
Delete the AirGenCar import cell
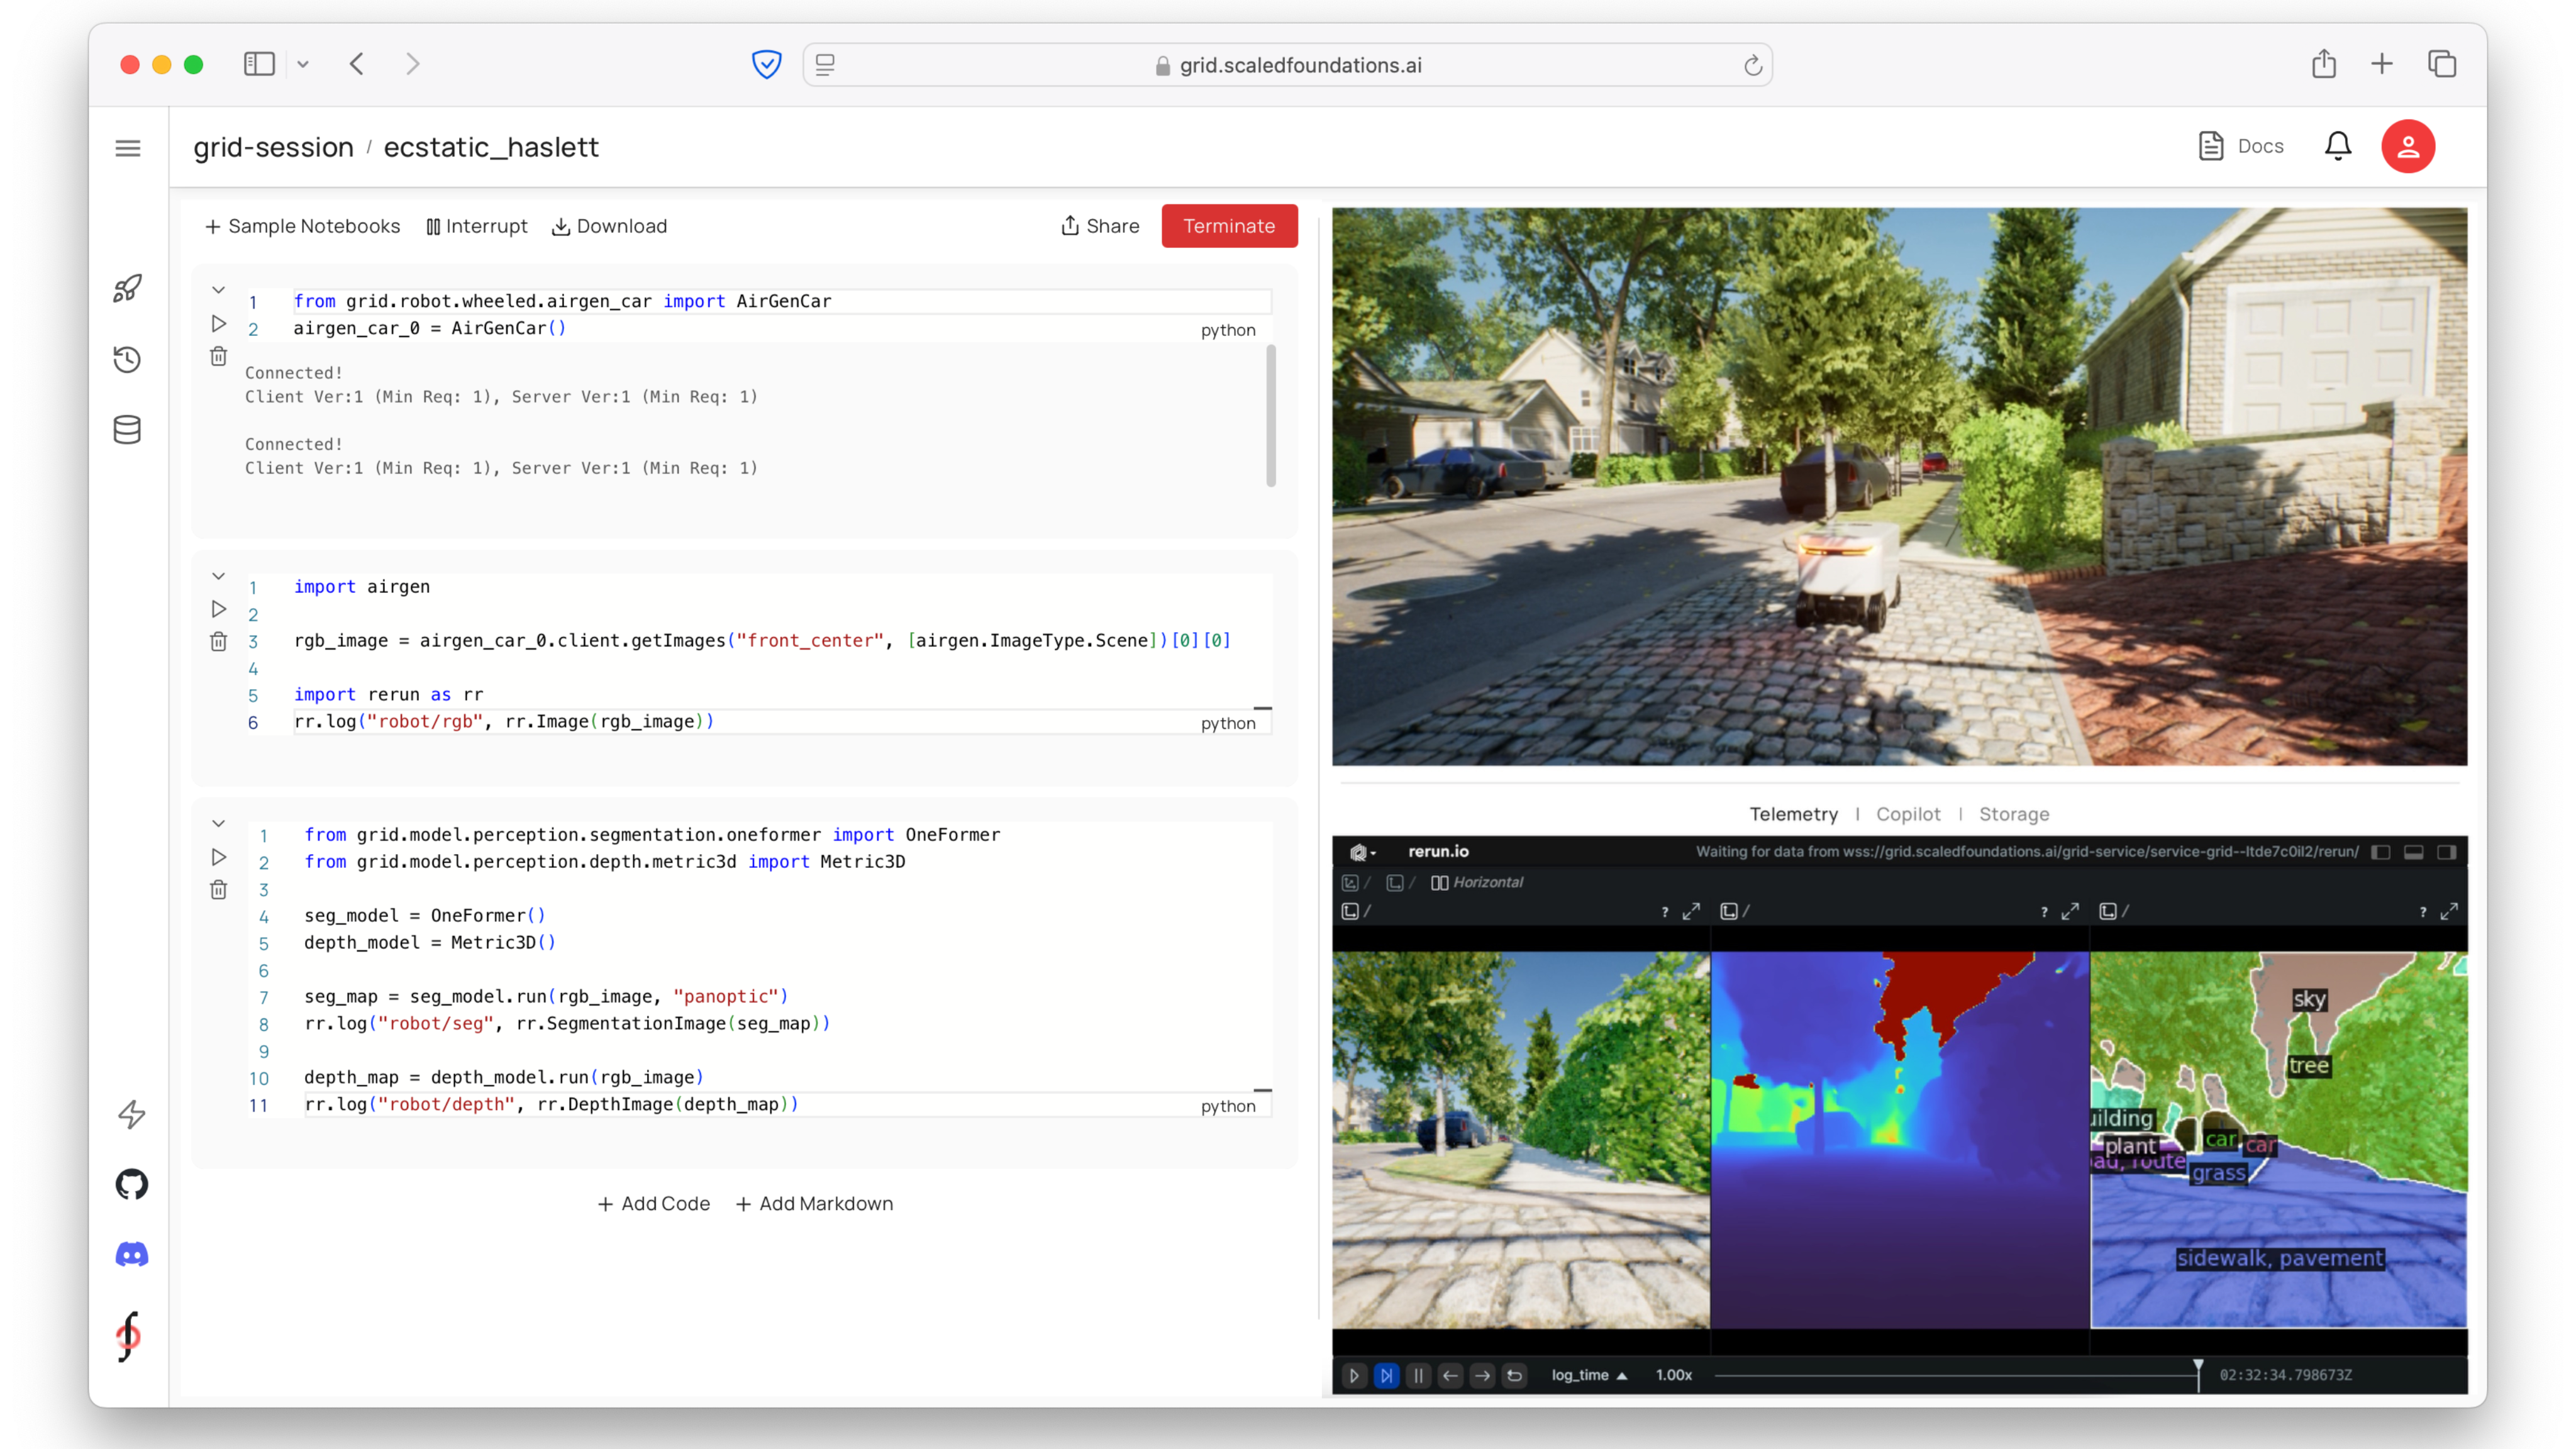218,357
